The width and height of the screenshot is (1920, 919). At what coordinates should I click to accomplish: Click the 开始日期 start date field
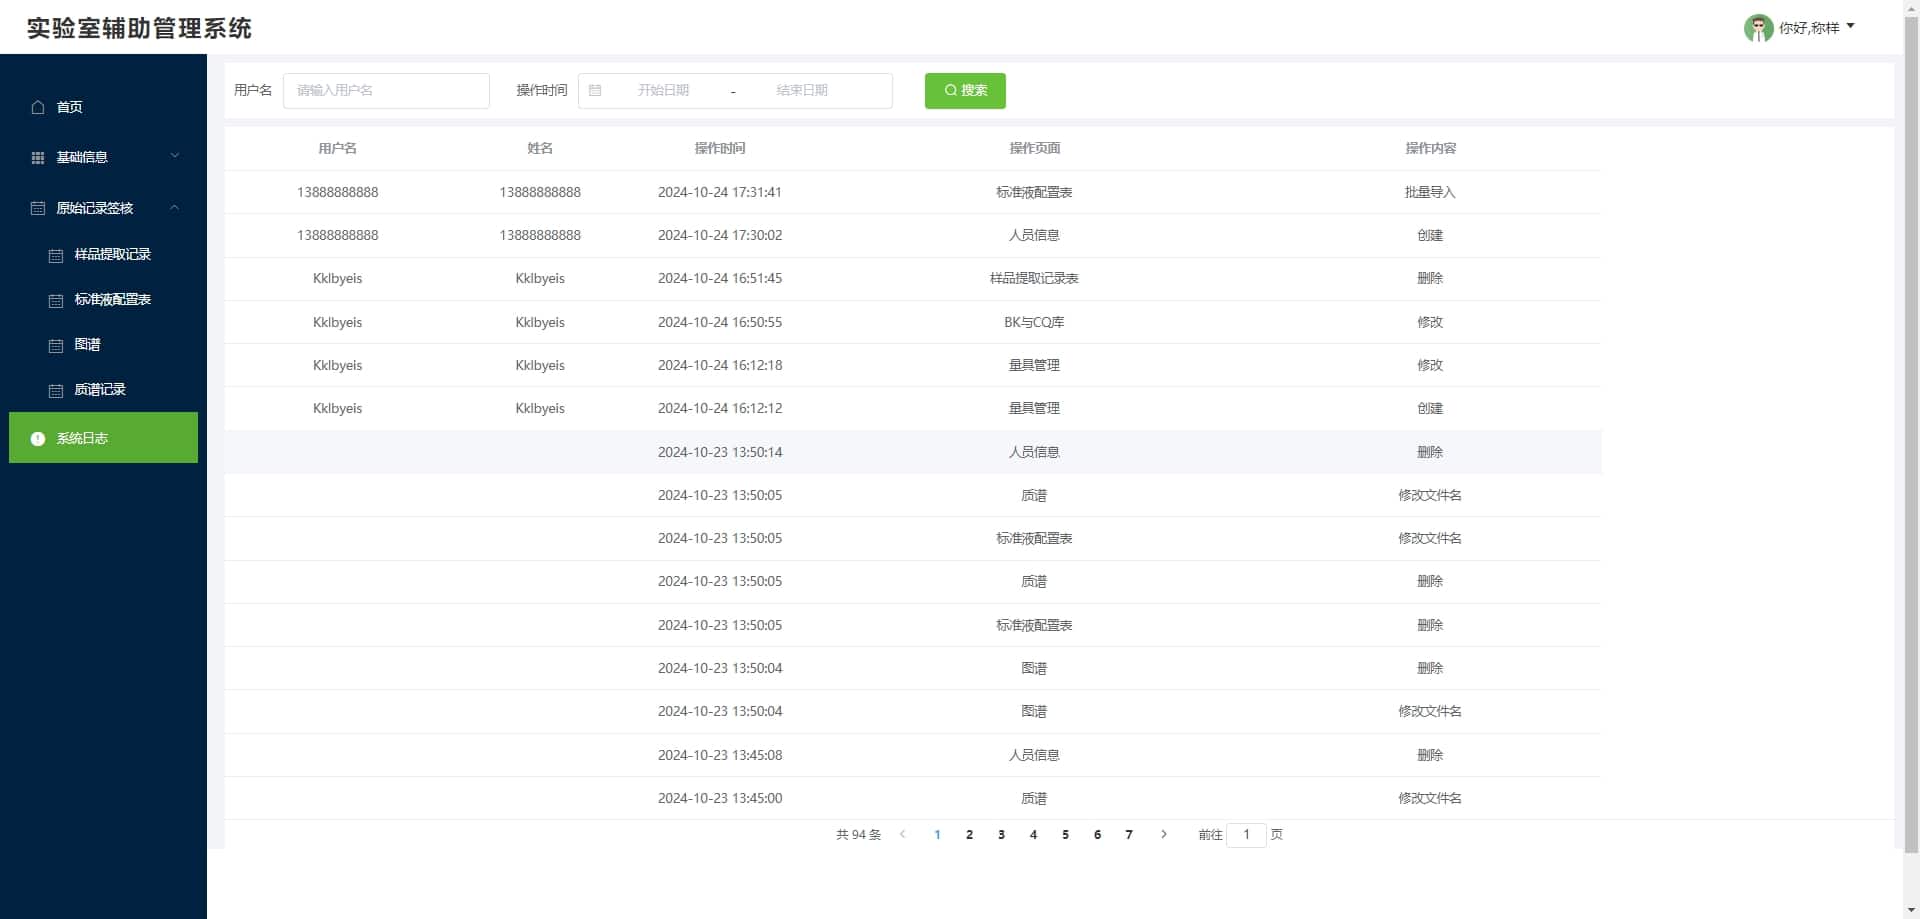664,90
